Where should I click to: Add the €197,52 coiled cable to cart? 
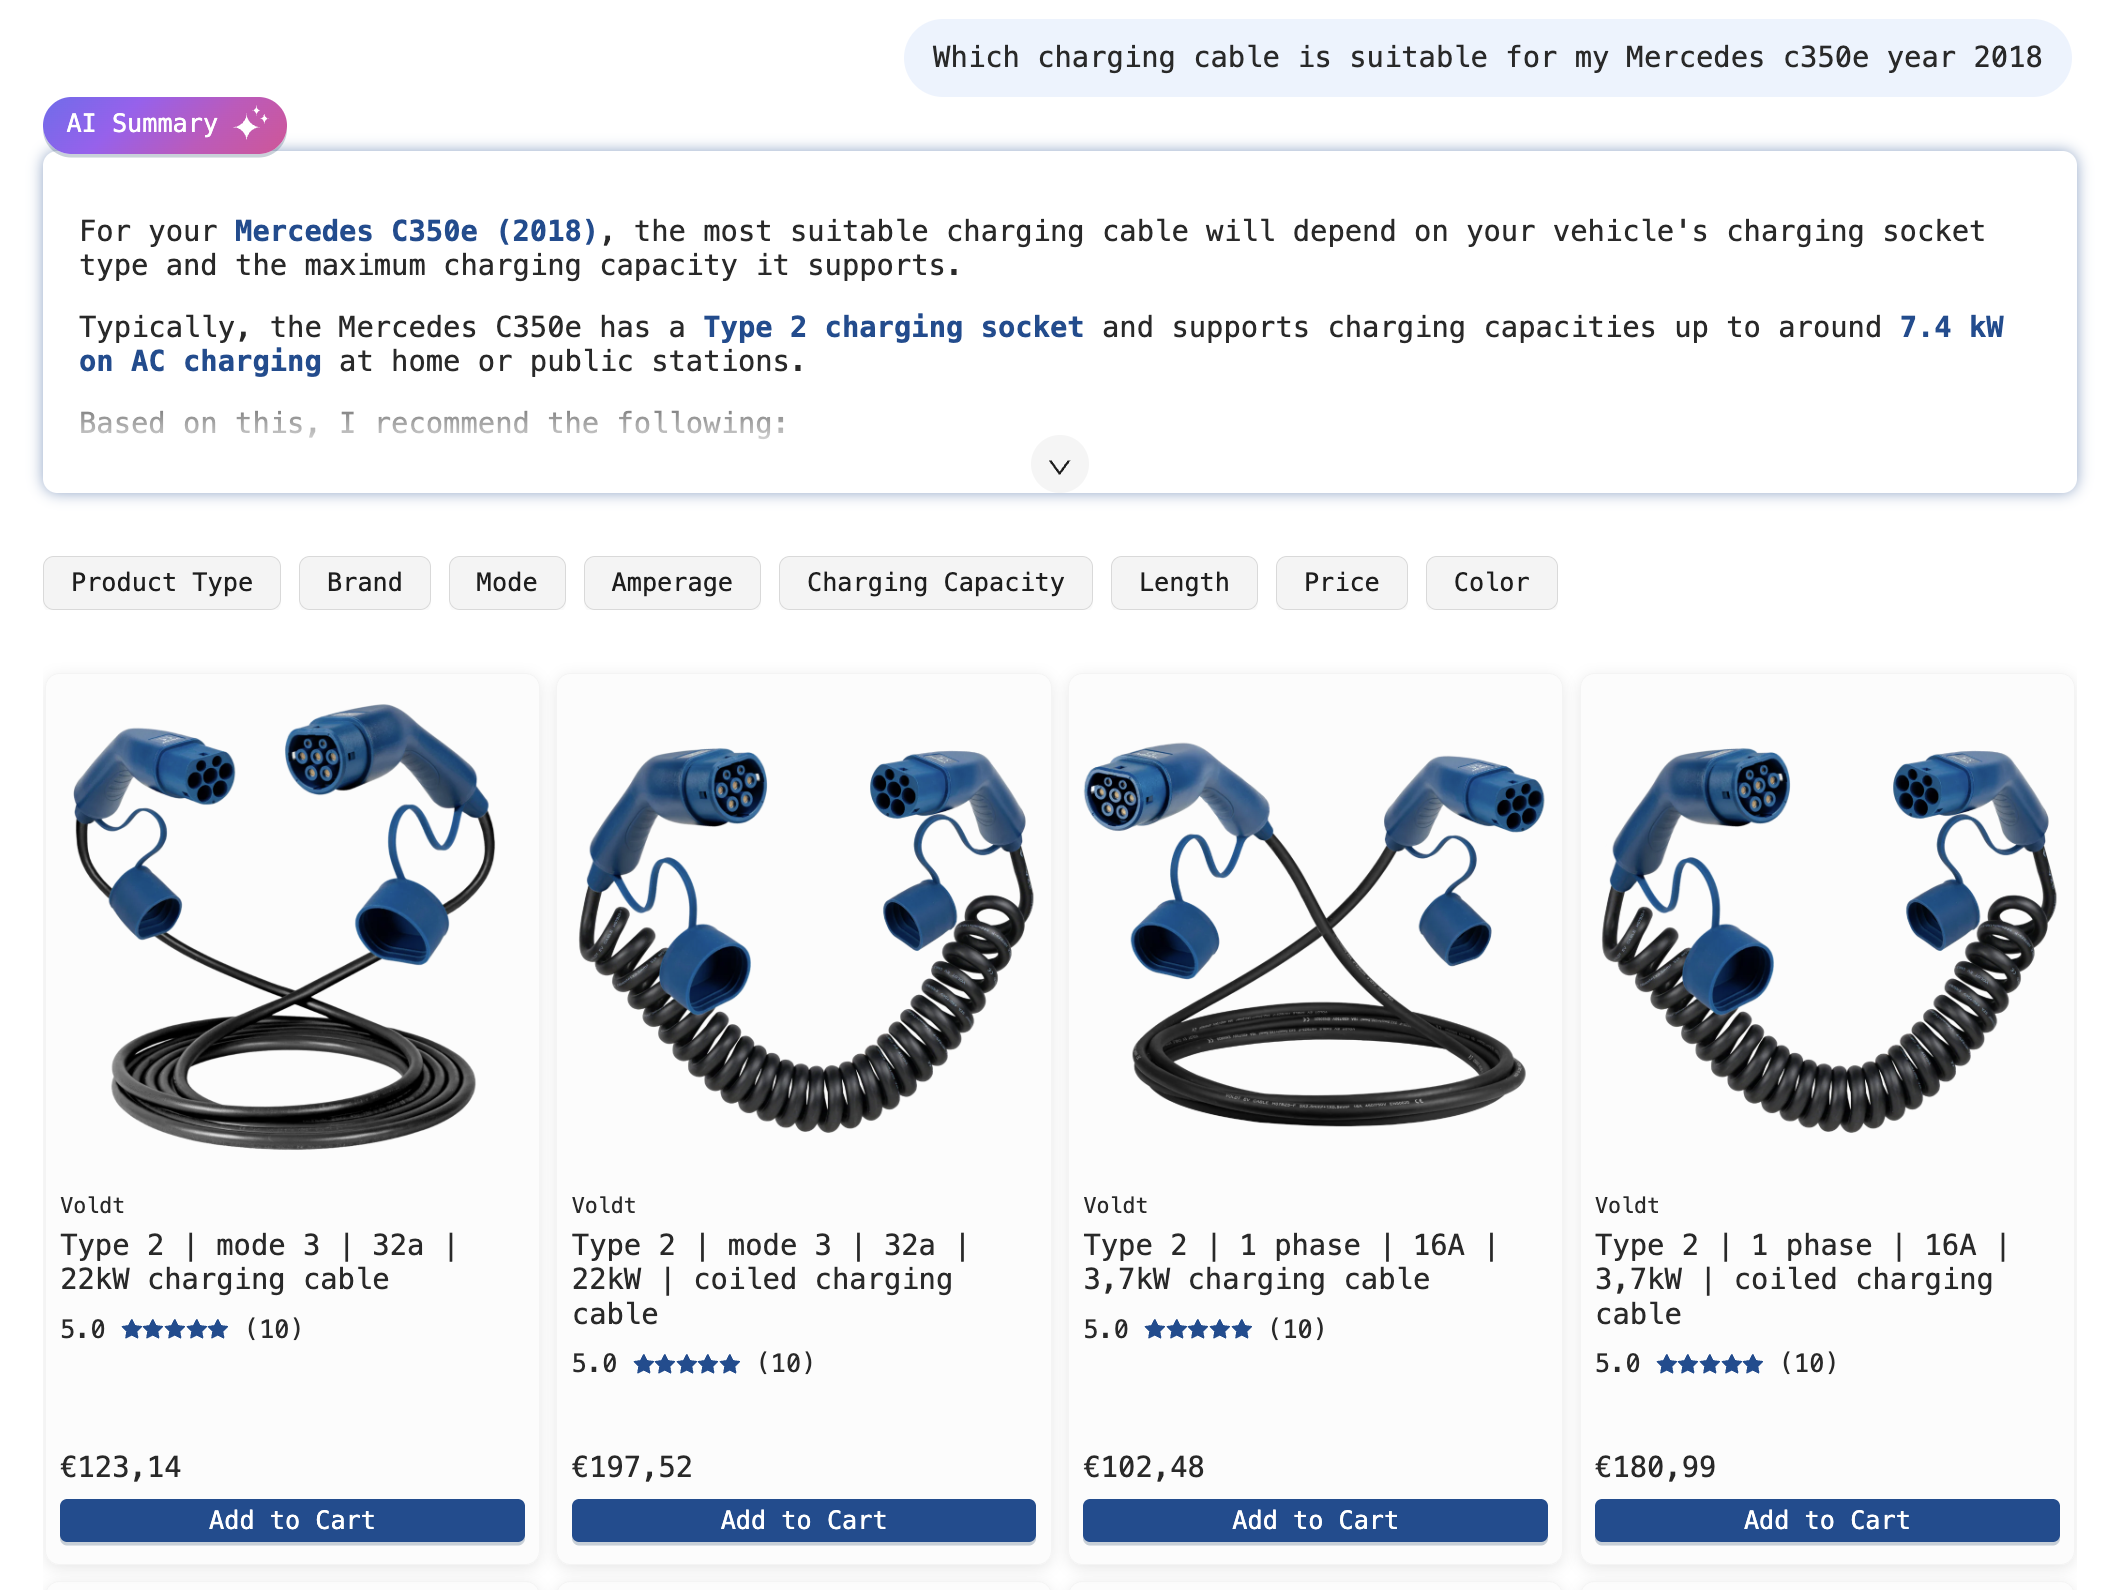803,1520
